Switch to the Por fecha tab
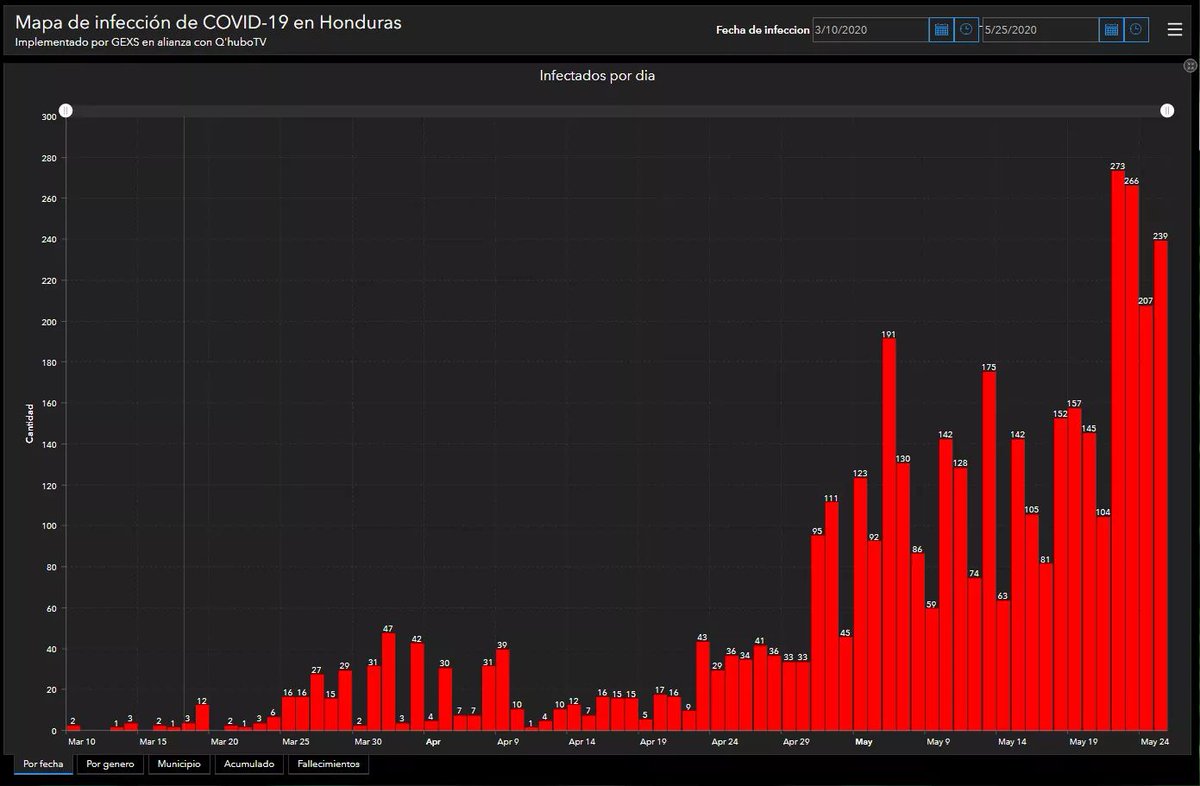Screen dimensions: 1200x786 (x=43, y=764)
